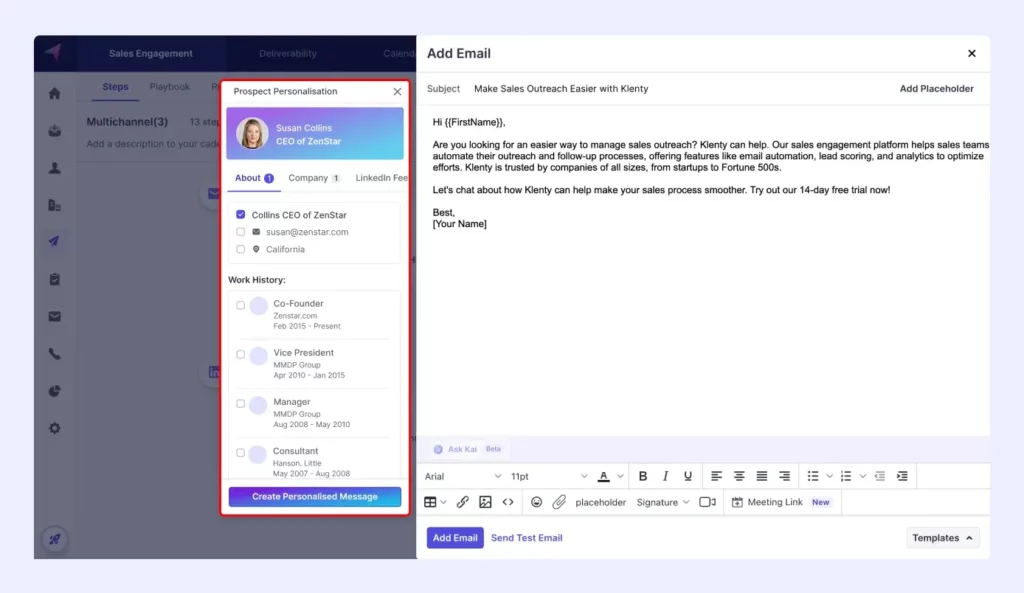Select the Steps tab
Image resolution: width=1024 pixels, height=593 pixels.
pyautogui.click(x=115, y=87)
